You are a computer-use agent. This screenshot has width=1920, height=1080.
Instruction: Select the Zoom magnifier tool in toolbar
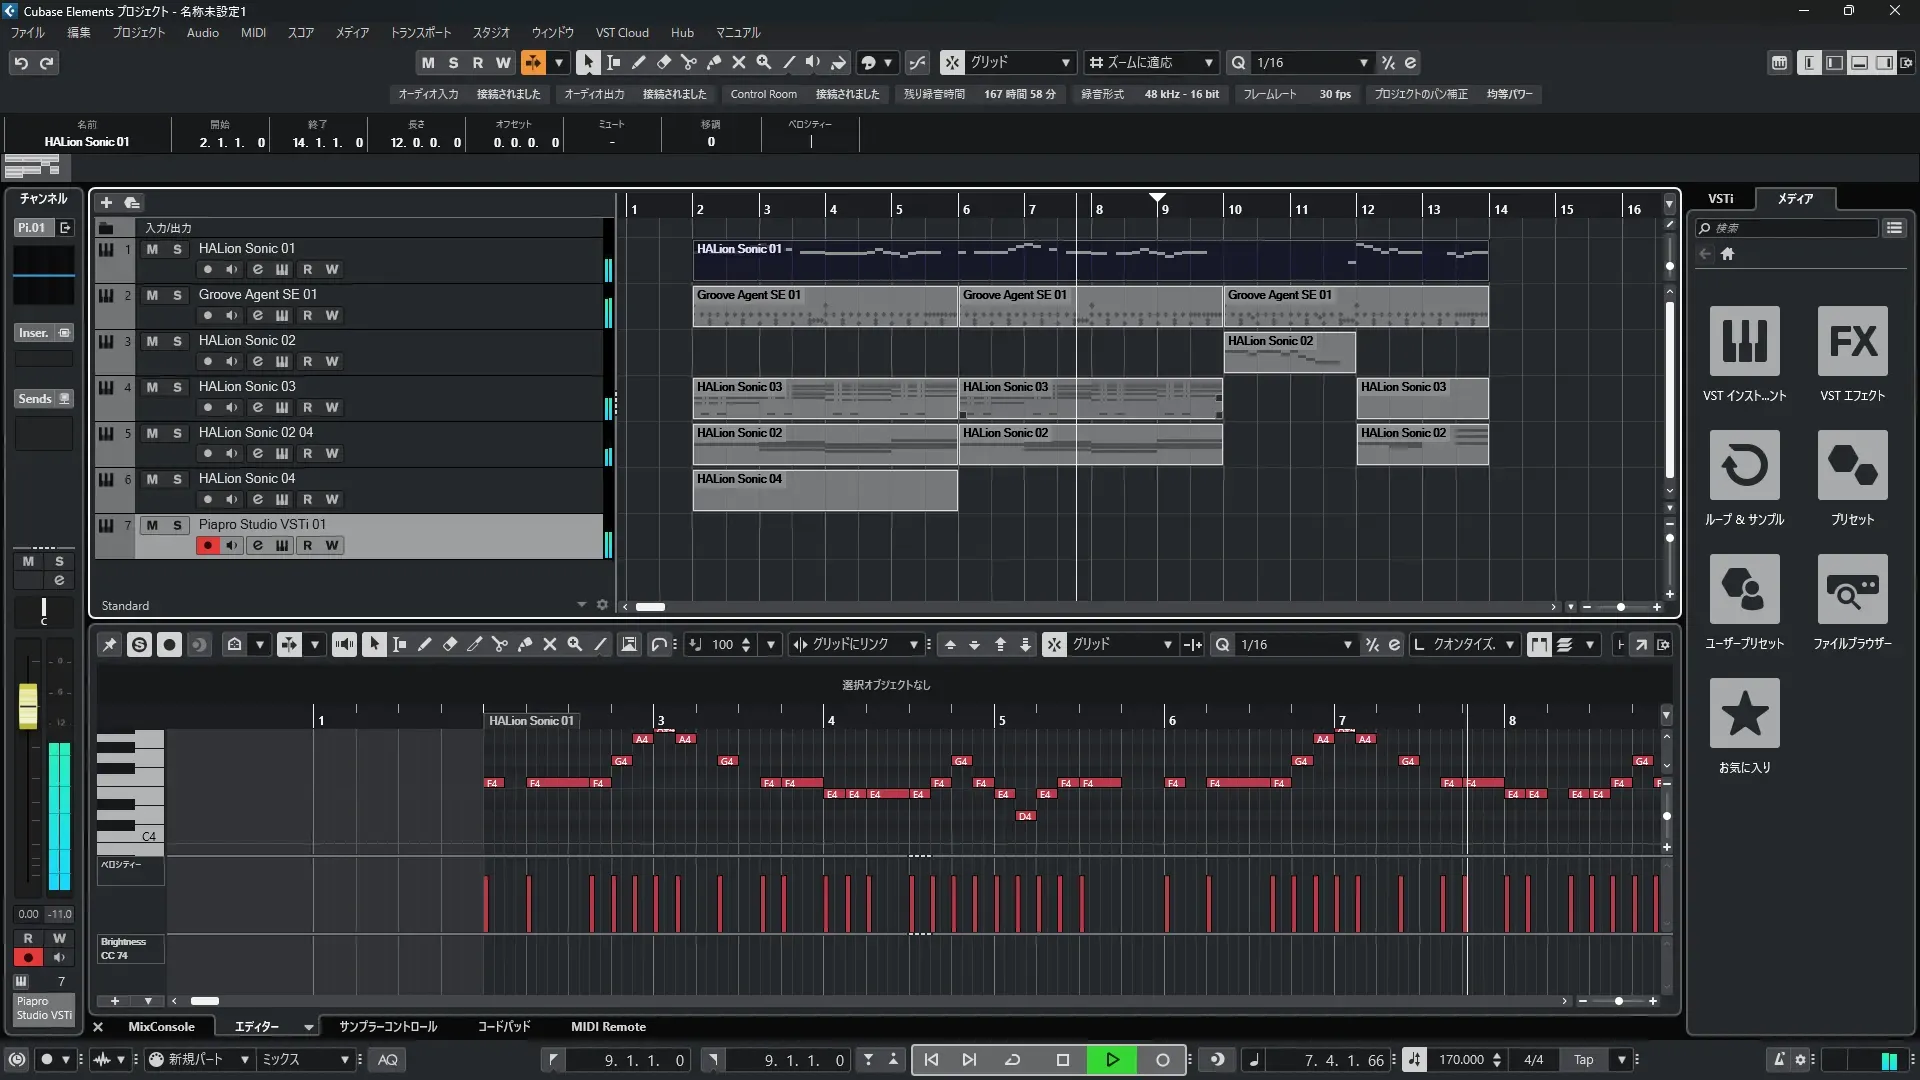763,62
